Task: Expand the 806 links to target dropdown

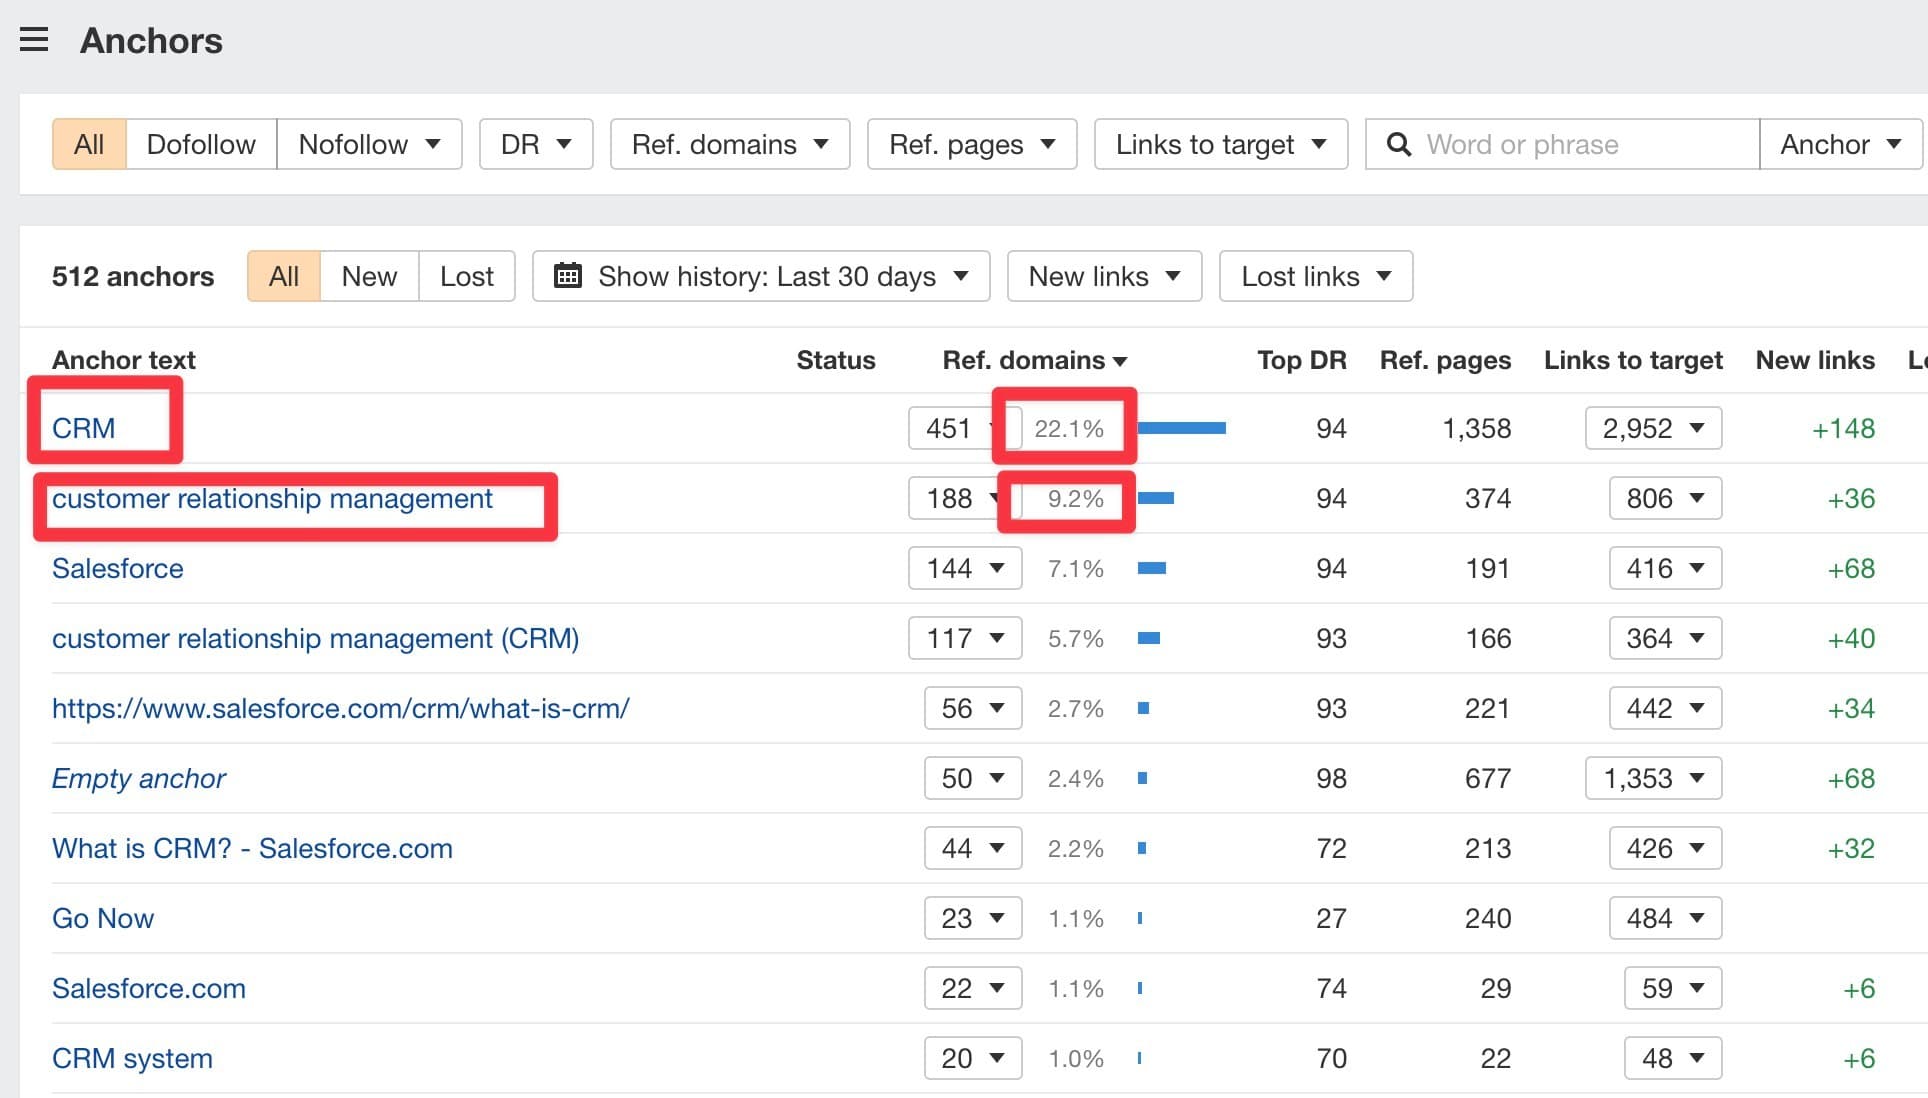Action: [x=1666, y=498]
